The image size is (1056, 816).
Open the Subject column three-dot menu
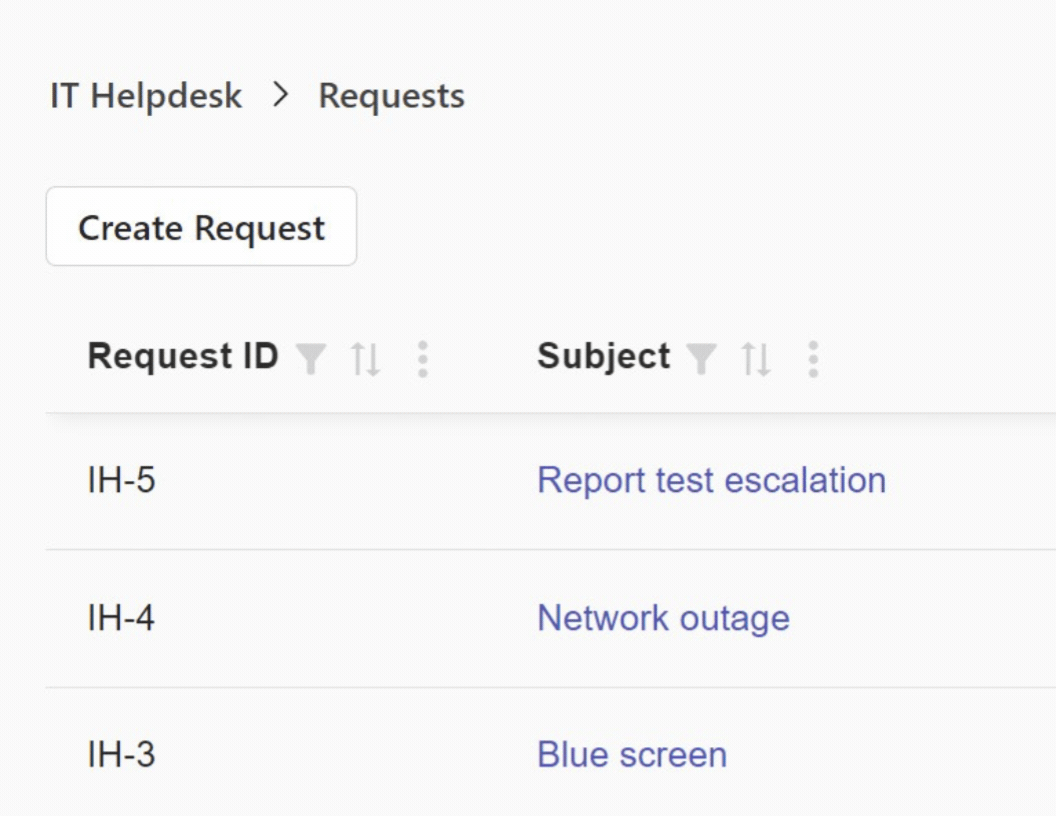point(813,359)
